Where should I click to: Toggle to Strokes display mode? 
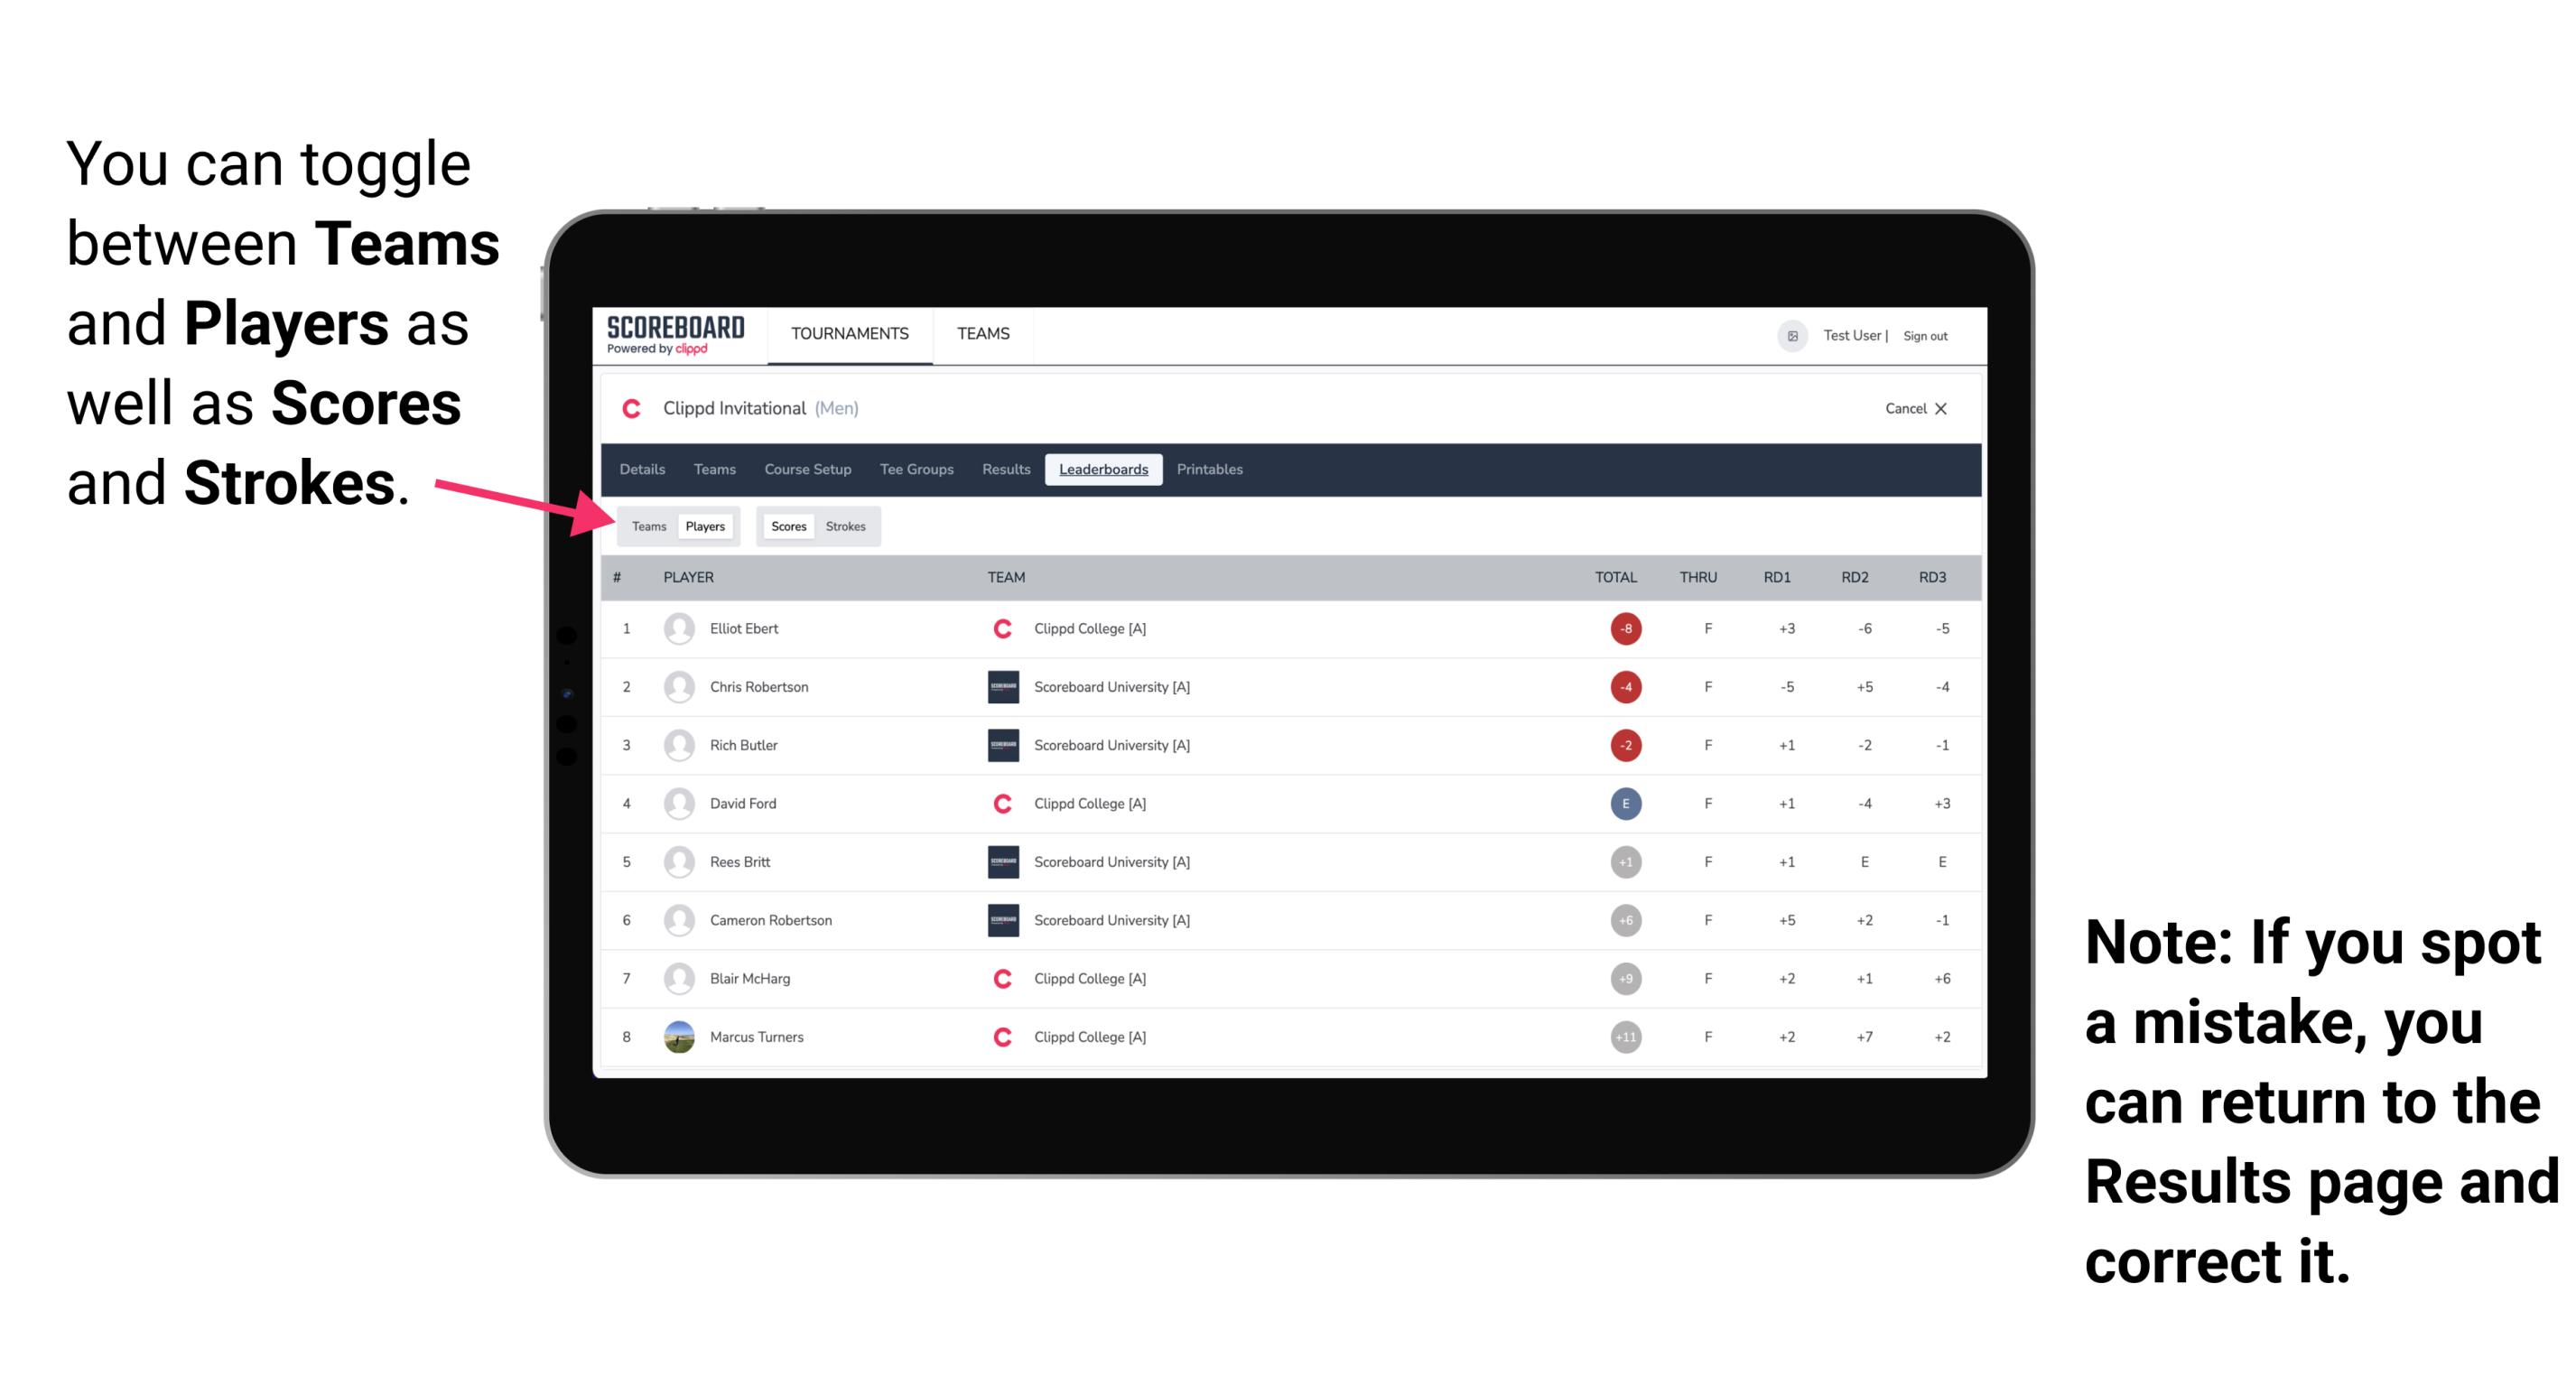point(848,526)
